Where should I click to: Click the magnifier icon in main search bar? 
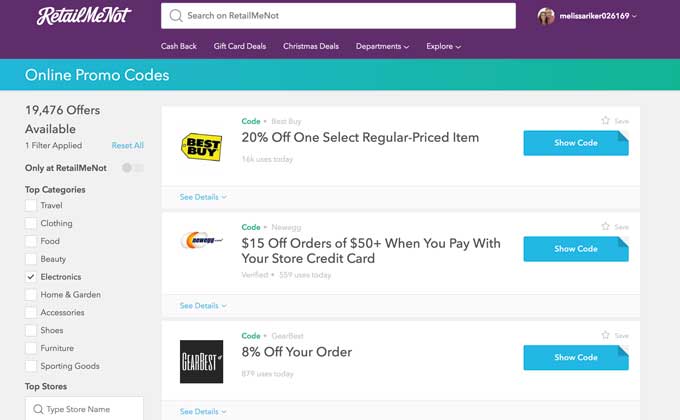[176, 16]
